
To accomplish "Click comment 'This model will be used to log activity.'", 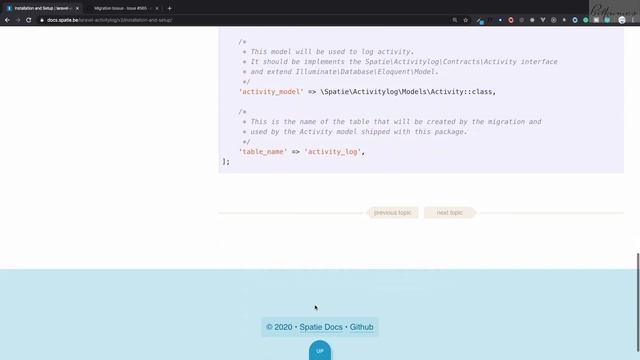I will pyautogui.click(x=332, y=52).
